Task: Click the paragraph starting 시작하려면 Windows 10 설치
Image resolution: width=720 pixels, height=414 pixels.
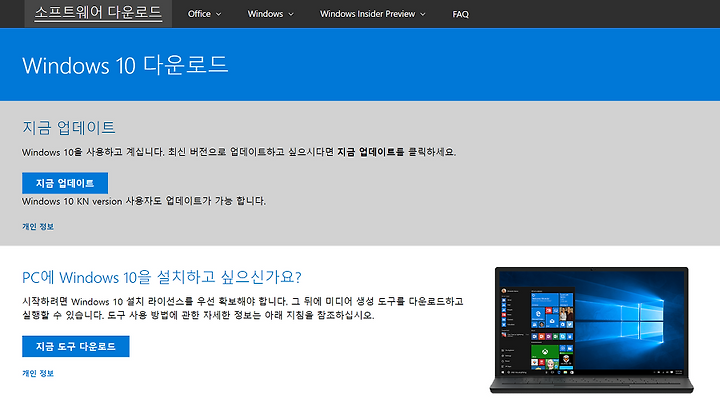Action: pos(243,308)
